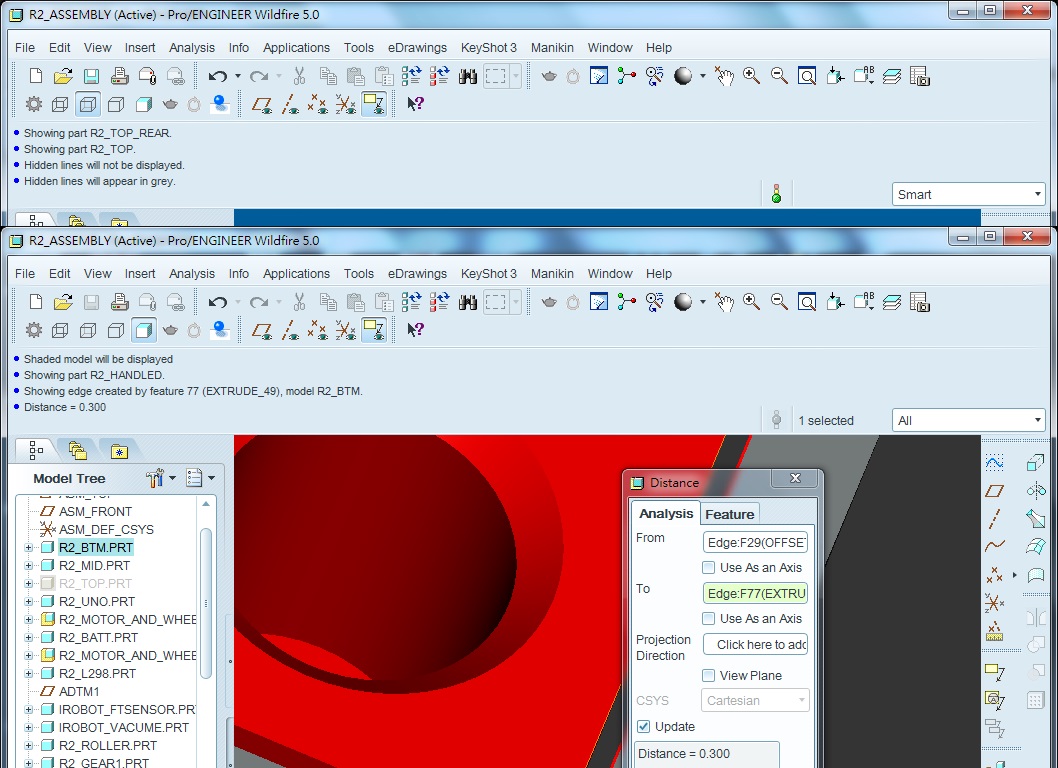Switch to Shaded display in front window

144,330
